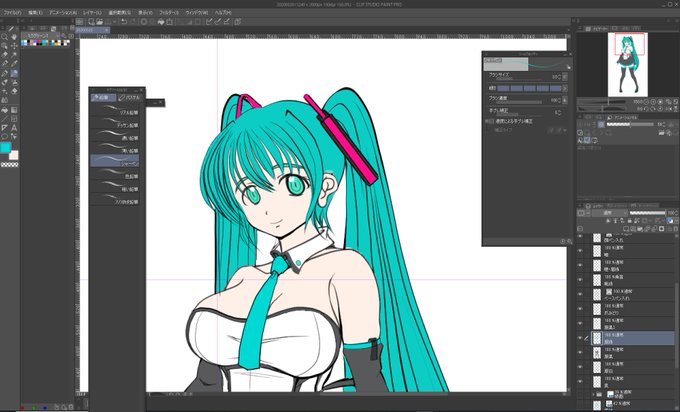
Task: Click Redo arrow in command bar
Action: click(x=133, y=22)
